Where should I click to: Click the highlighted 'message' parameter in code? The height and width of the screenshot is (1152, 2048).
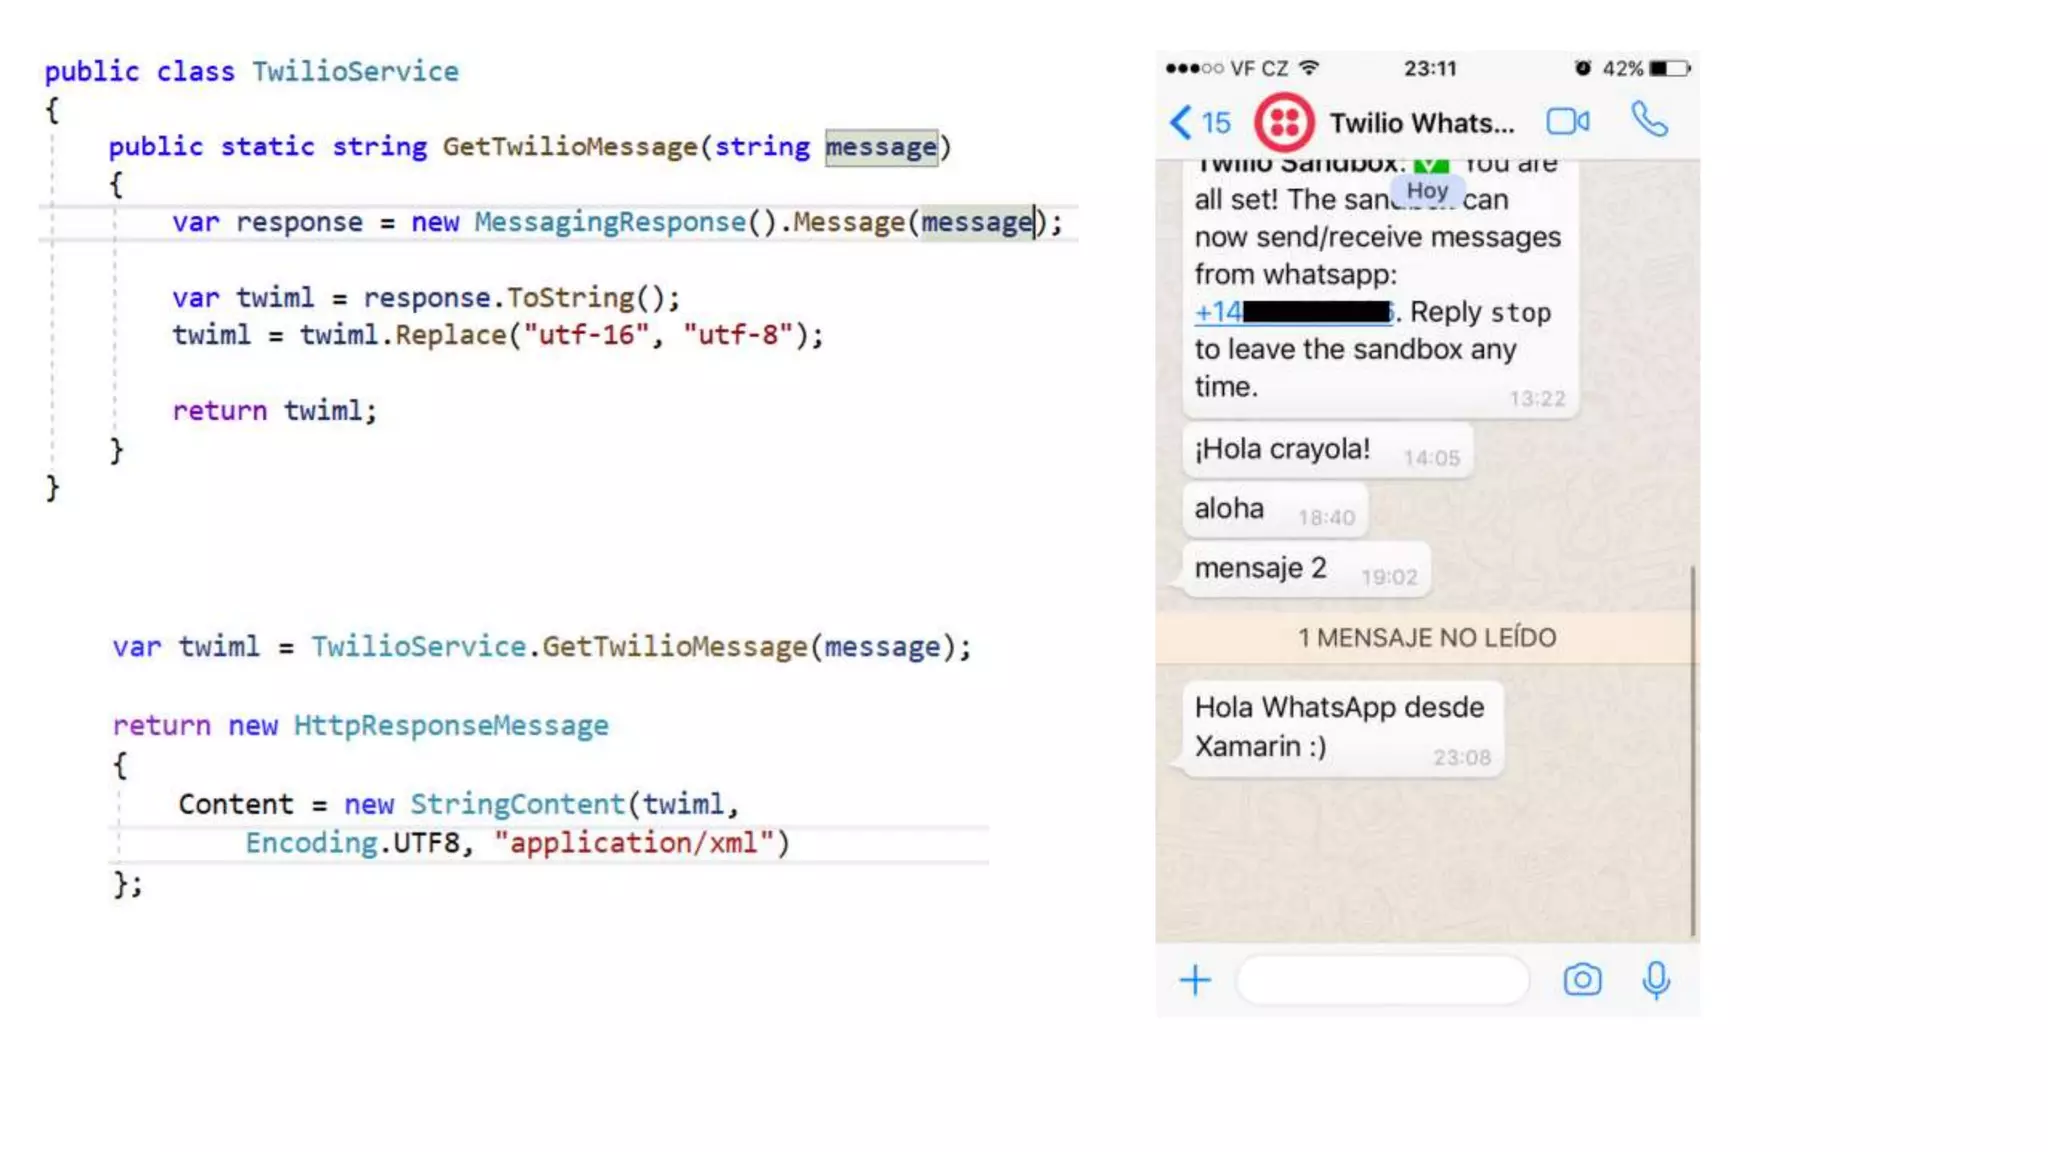881,147
